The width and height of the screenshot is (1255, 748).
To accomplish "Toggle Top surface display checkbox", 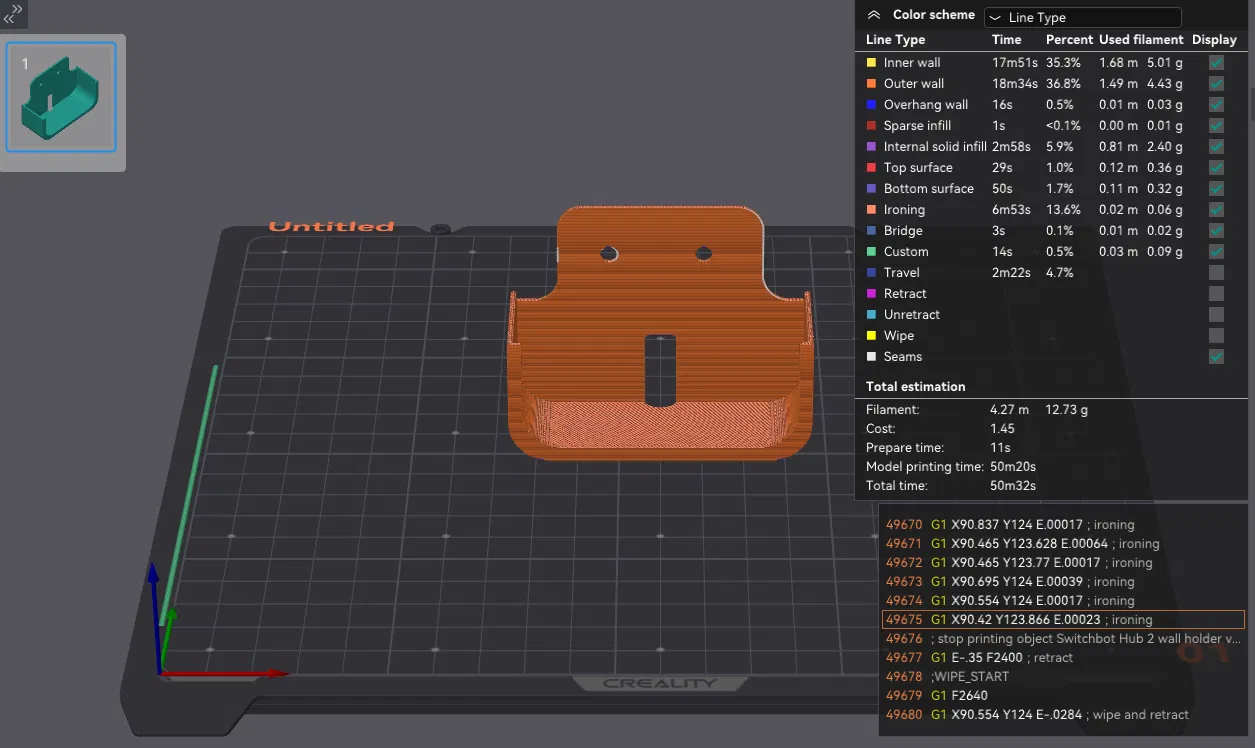I will coord(1216,167).
